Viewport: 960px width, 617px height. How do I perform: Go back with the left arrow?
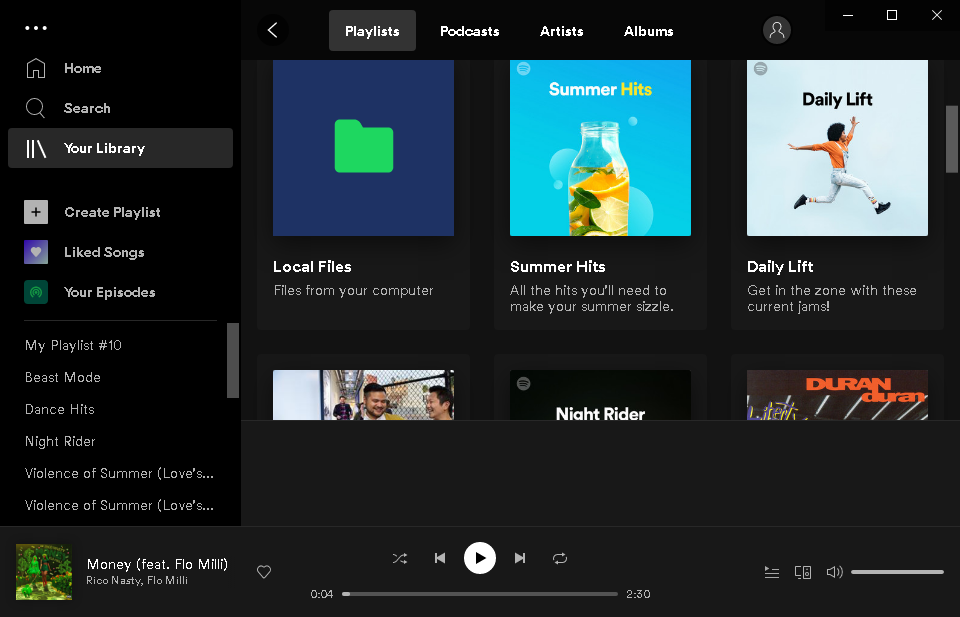272,30
